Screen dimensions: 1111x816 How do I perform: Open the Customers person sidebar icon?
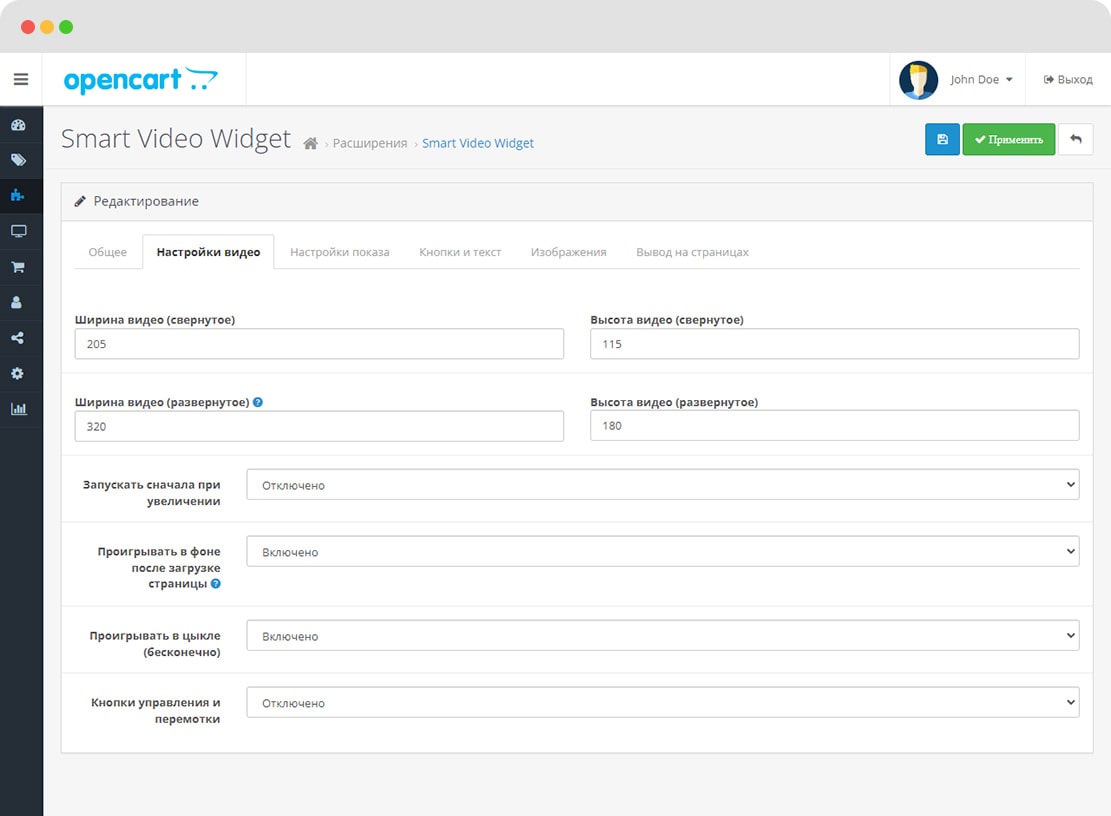tap(17, 302)
